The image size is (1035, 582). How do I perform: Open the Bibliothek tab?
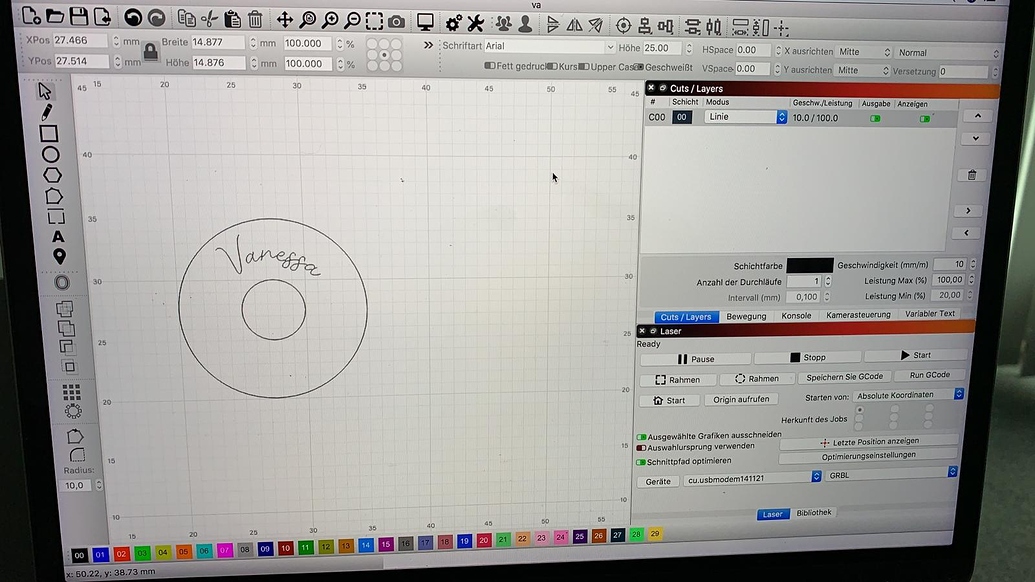(x=814, y=512)
